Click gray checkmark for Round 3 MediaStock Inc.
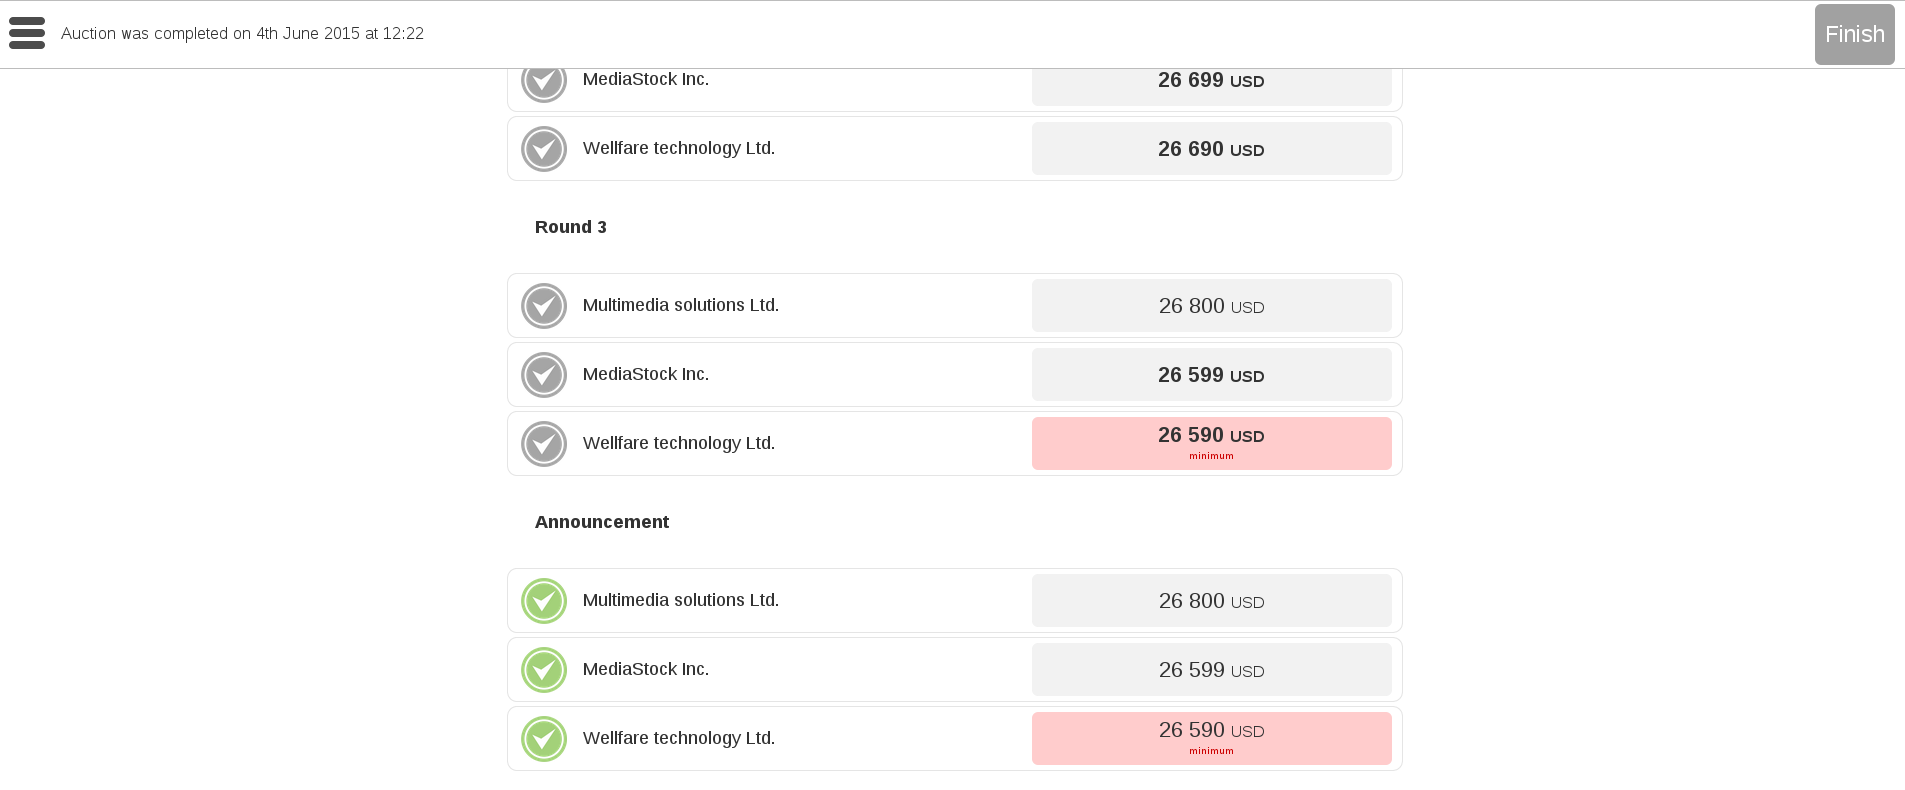The image size is (1905, 790). [544, 375]
